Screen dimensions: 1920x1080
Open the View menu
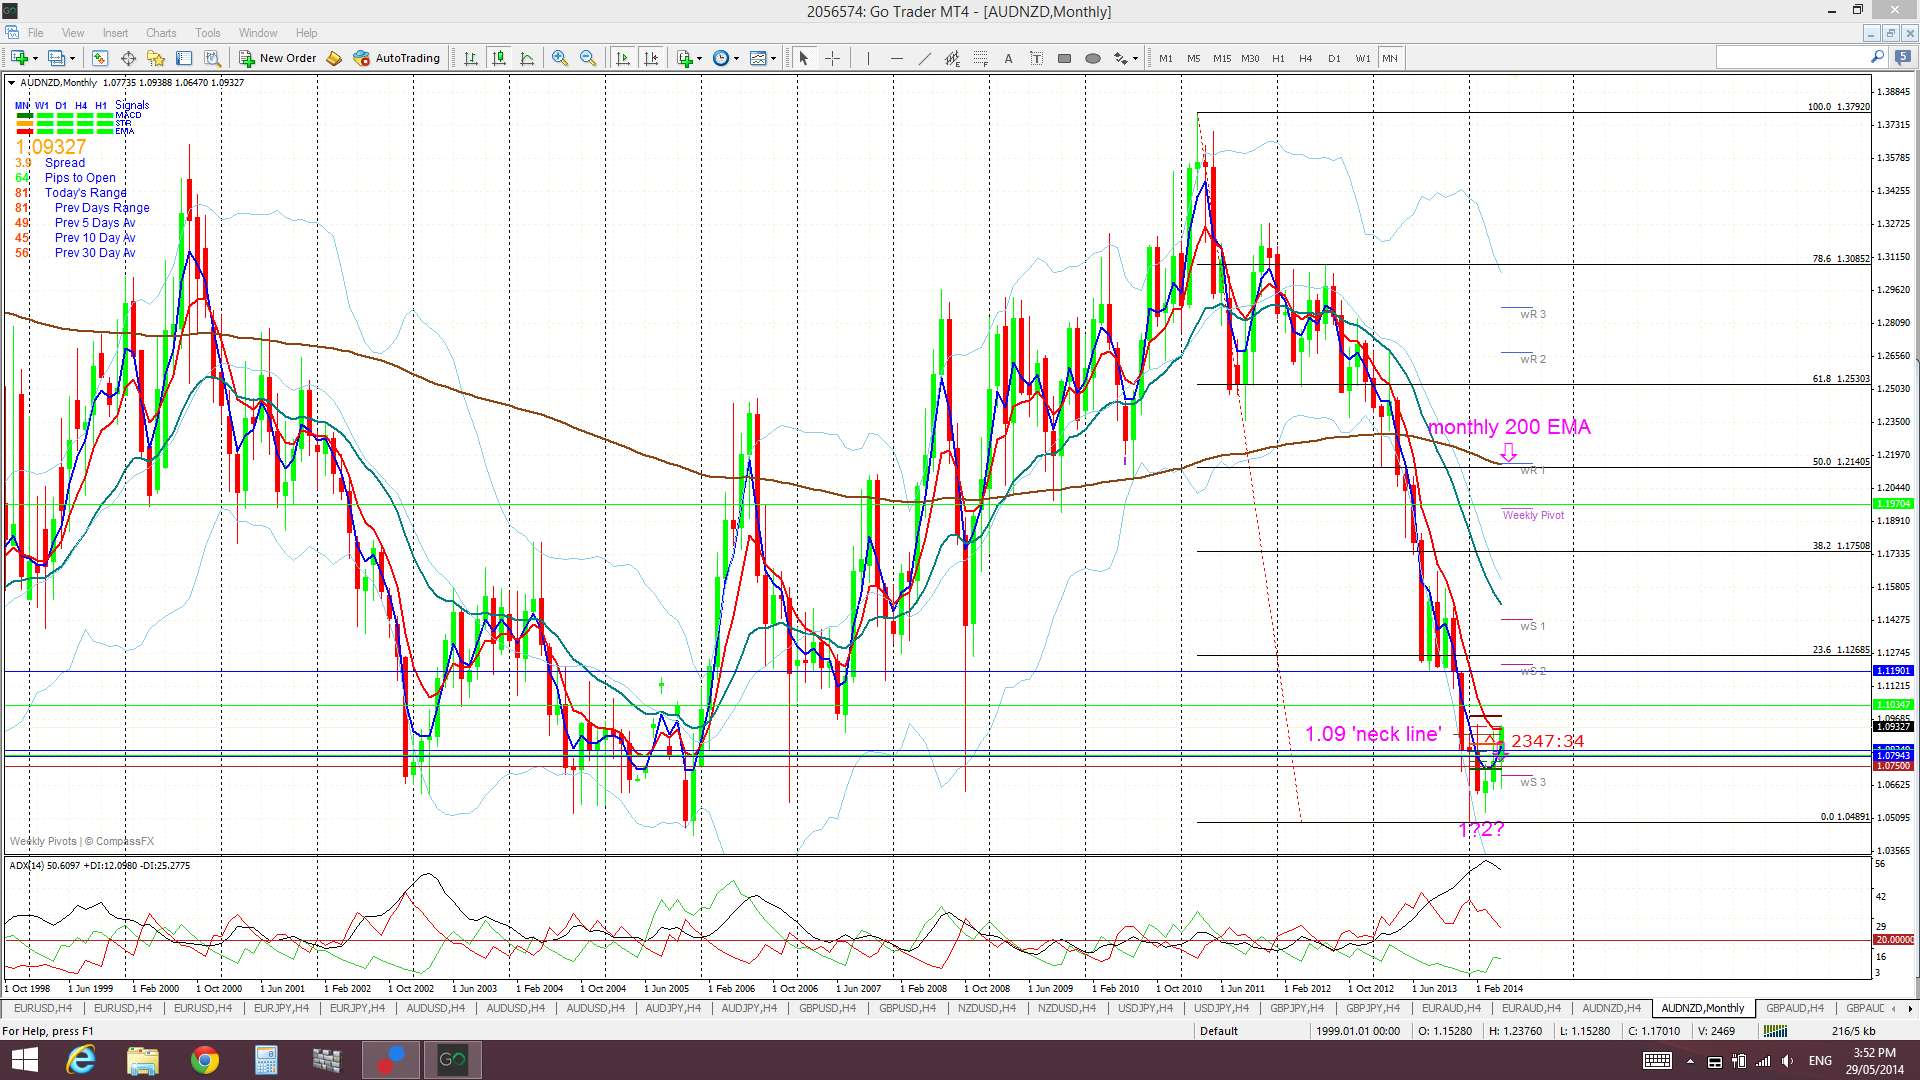coord(73,33)
